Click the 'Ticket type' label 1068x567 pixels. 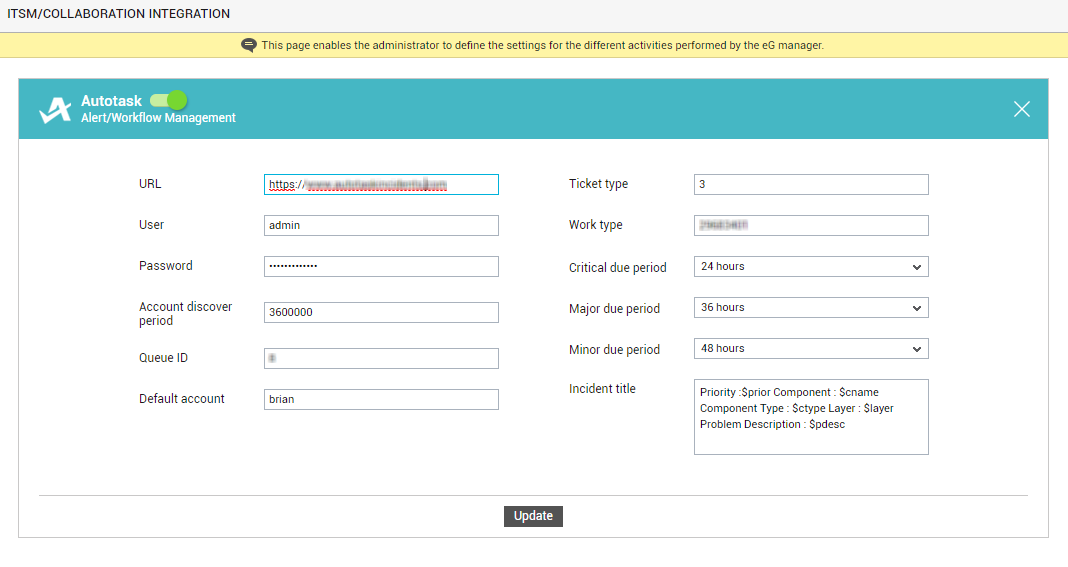[x=598, y=184]
